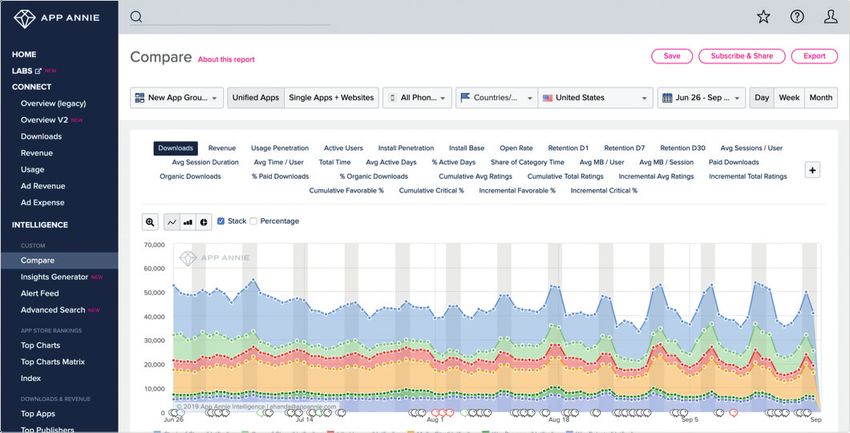850x433 pixels.
Task: Uncheck the Stack checkbox
Action: click(221, 221)
